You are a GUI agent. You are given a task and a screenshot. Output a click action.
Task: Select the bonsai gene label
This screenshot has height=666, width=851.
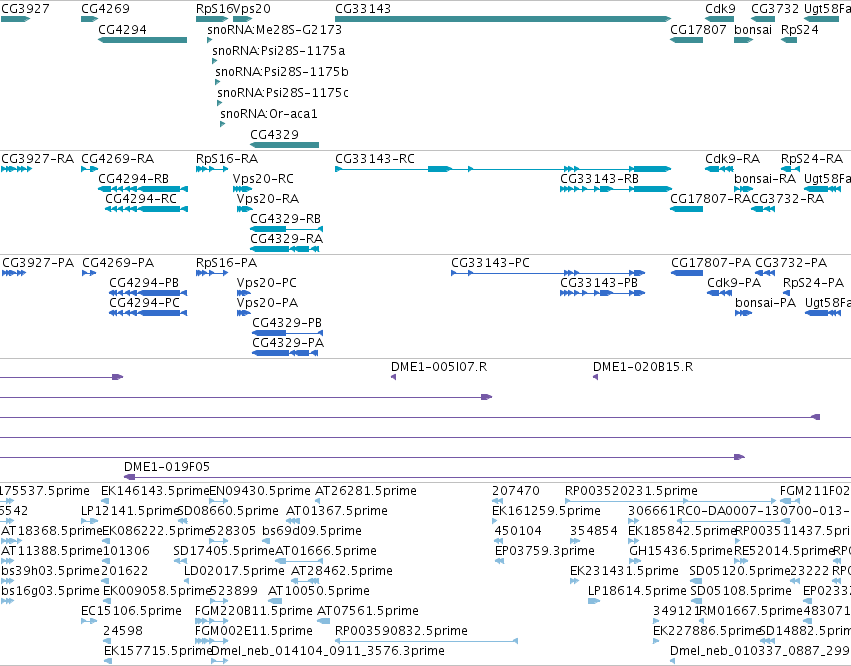(753, 30)
